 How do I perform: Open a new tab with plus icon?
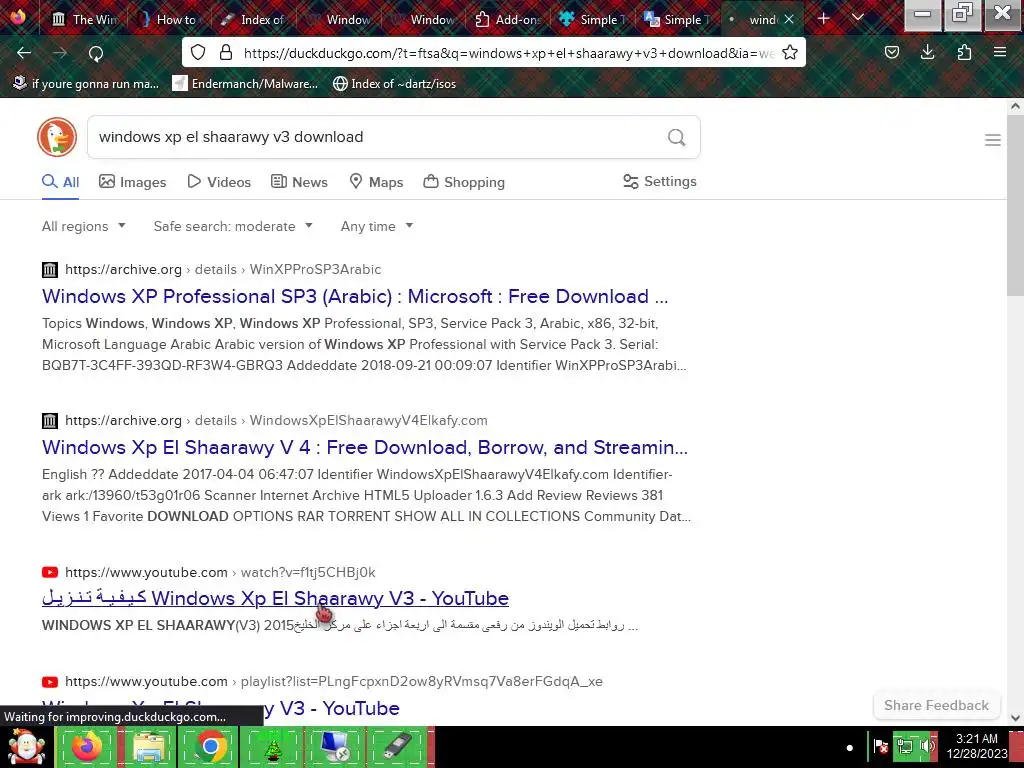click(824, 19)
